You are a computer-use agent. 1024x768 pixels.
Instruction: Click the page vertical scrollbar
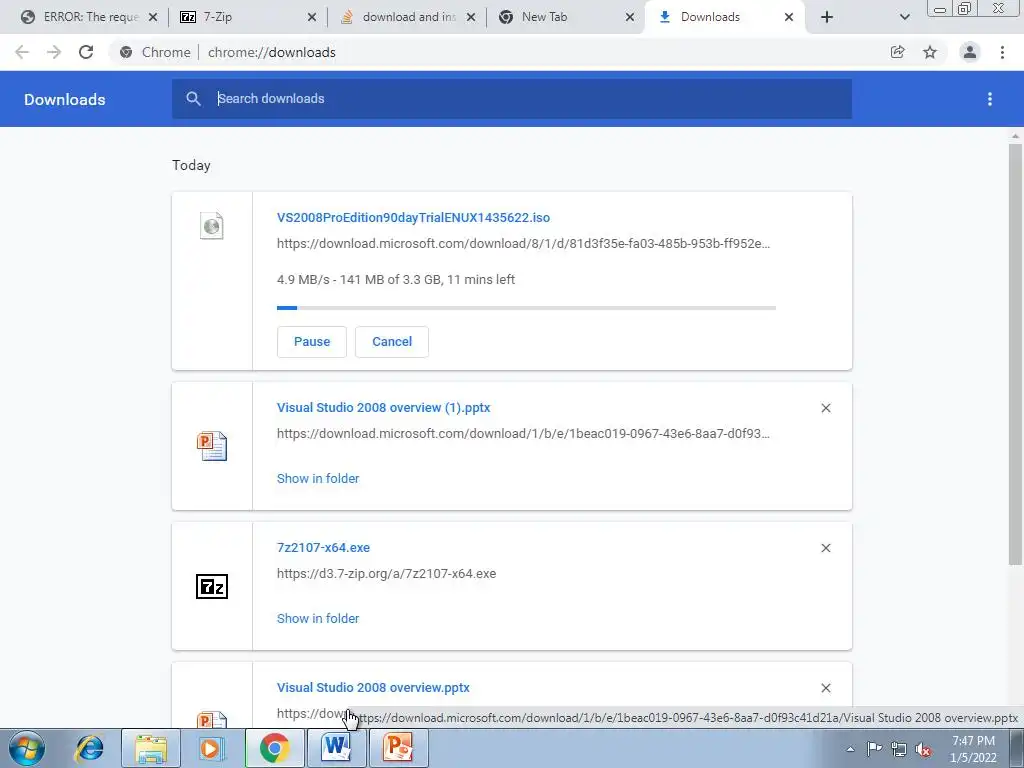coord(1015,353)
